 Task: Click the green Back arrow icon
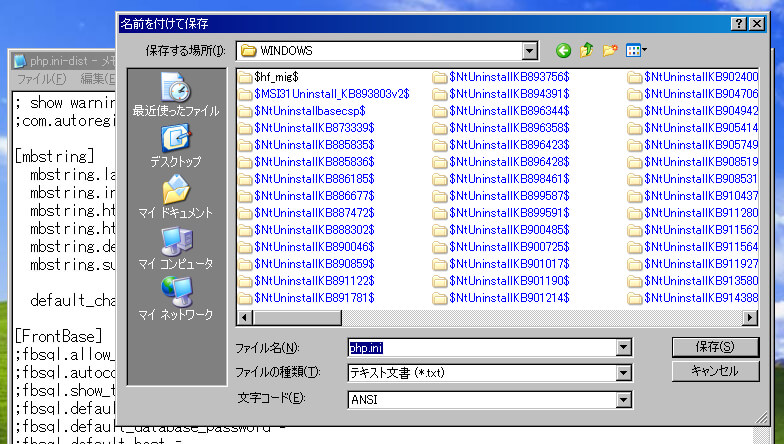coord(563,50)
